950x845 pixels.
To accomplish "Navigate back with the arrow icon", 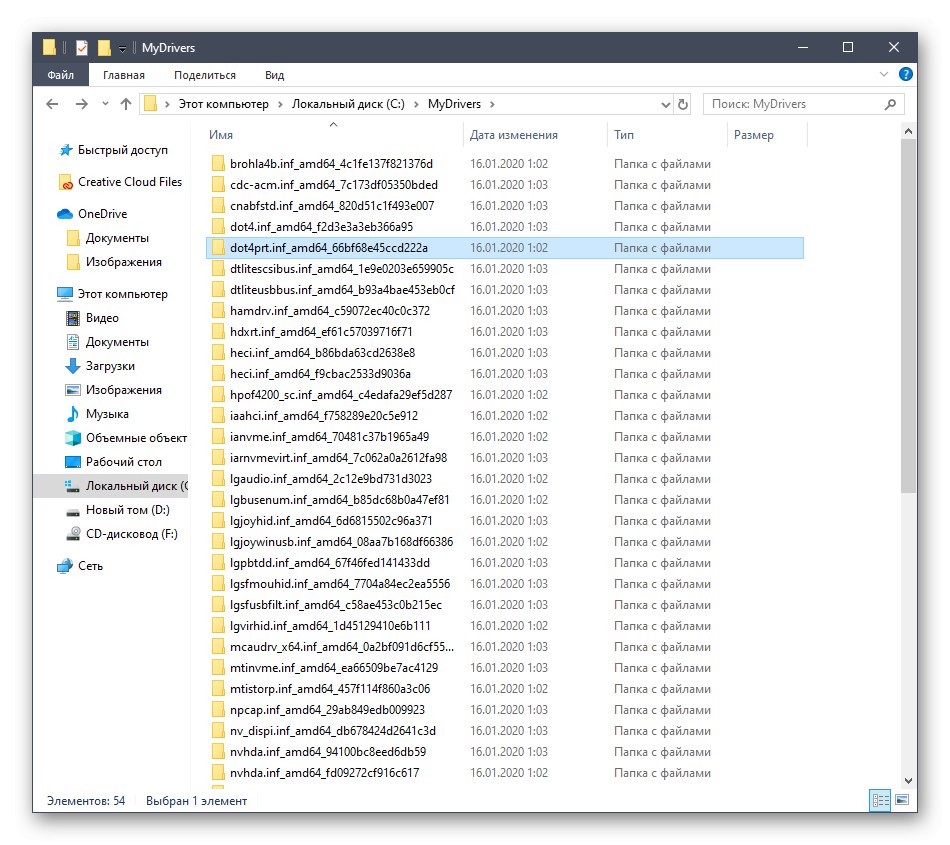I will [x=51, y=103].
